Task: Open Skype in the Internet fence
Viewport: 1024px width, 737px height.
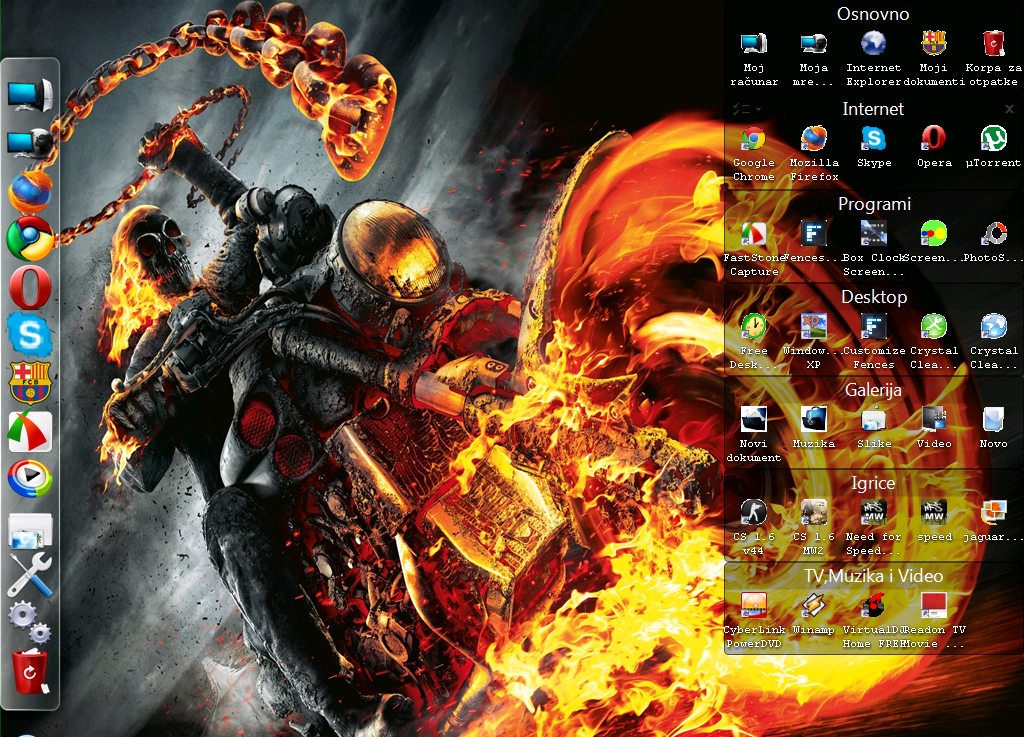Action: [x=873, y=139]
